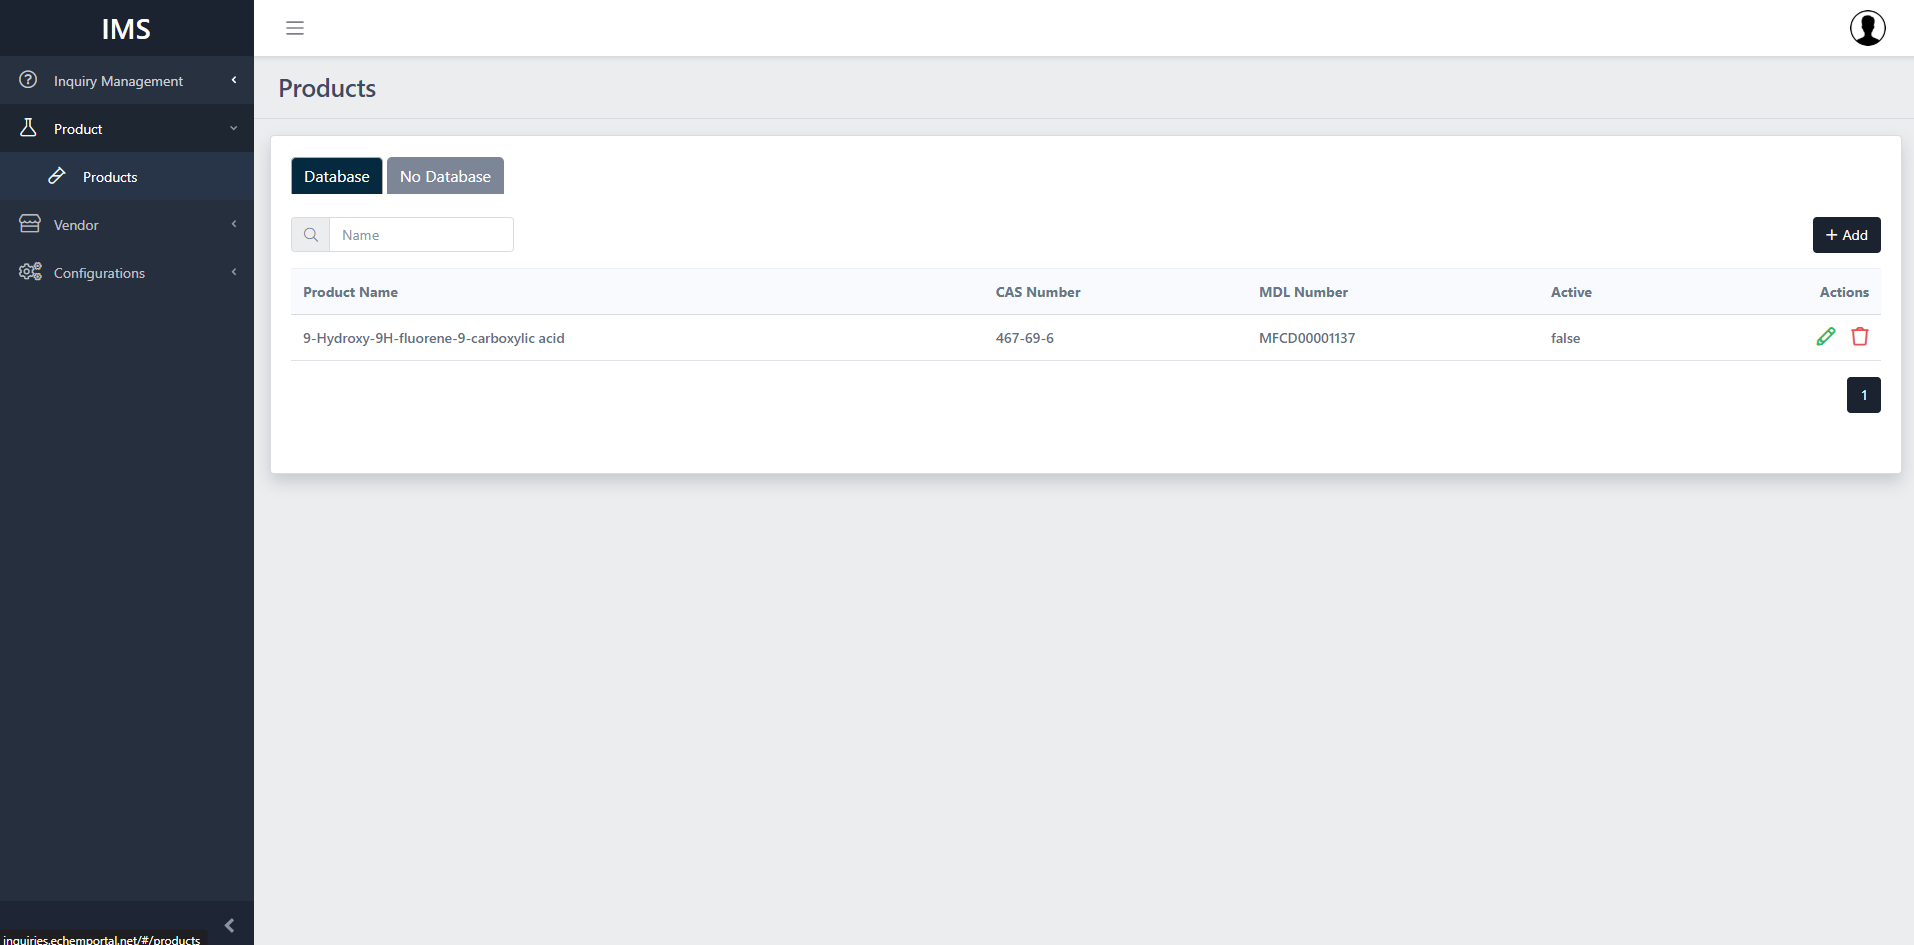Select the Database tab
Viewport: 1914px width, 945px height.
(x=336, y=176)
